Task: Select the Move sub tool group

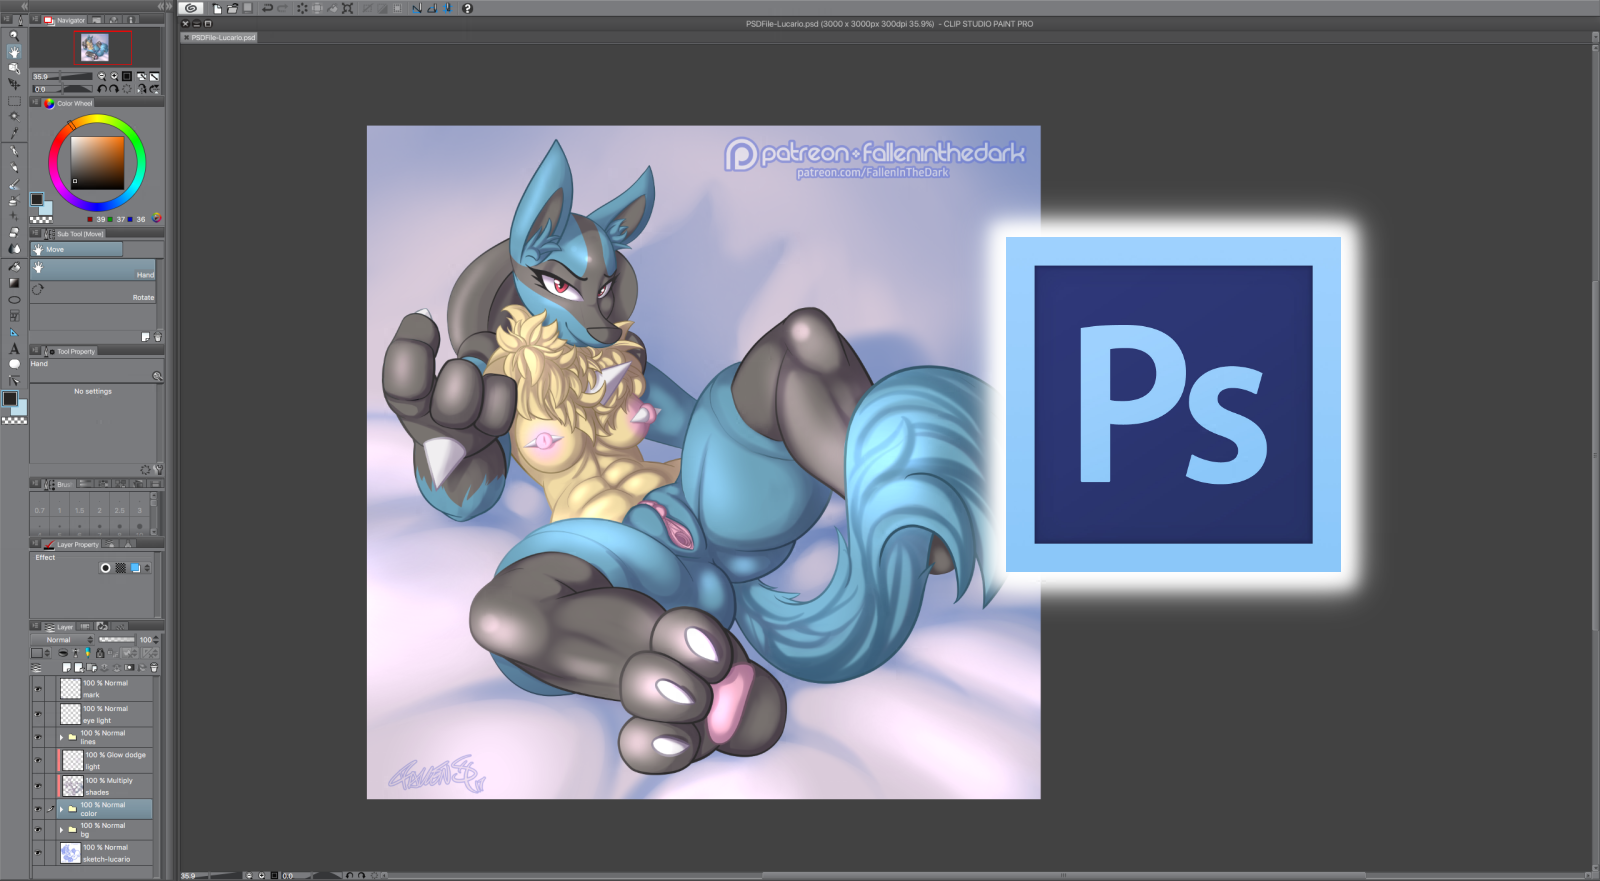Action: coord(76,249)
